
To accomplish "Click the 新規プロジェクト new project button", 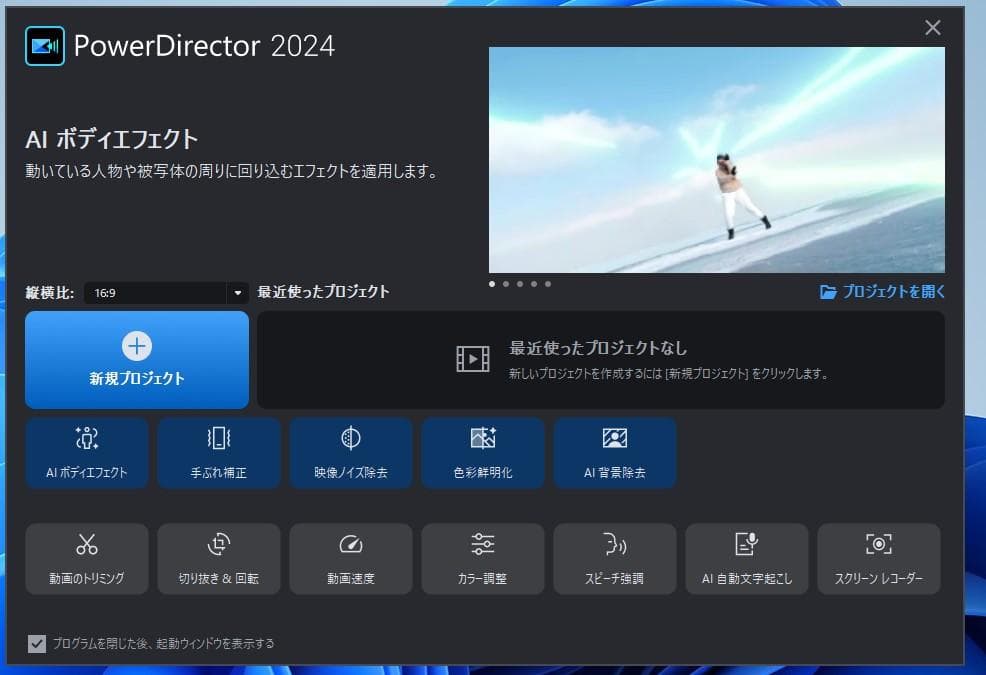I will [137, 360].
